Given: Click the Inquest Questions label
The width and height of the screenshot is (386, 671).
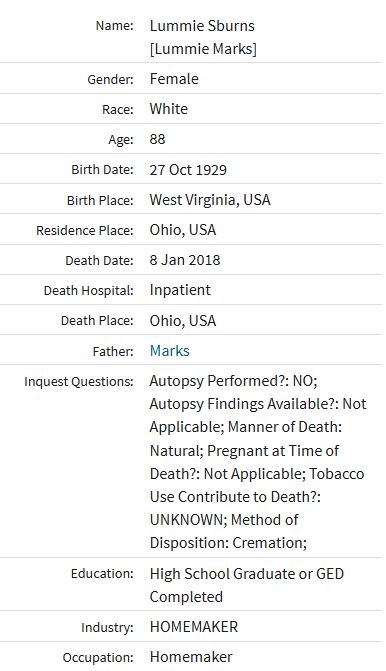Looking at the screenshot, I should click(x=79, y=381).
